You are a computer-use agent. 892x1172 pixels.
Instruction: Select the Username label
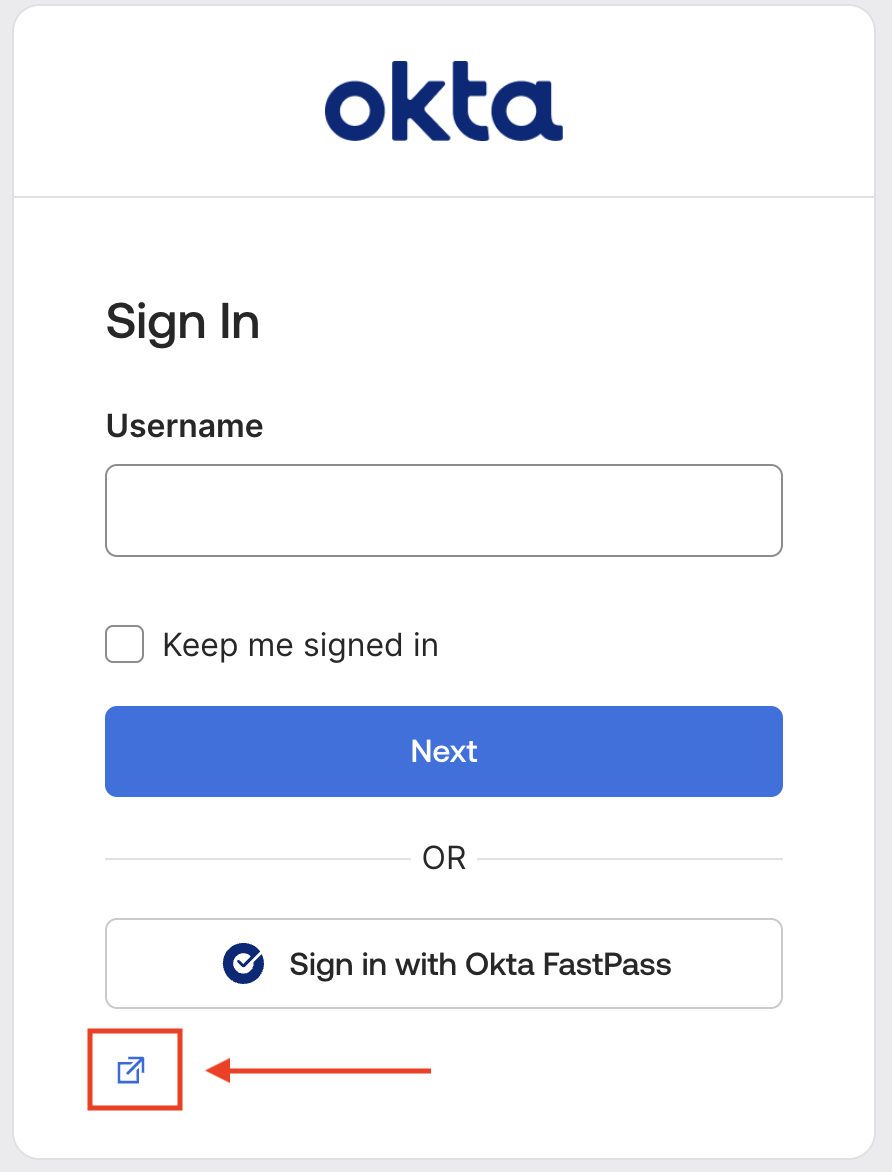point(184,426)
